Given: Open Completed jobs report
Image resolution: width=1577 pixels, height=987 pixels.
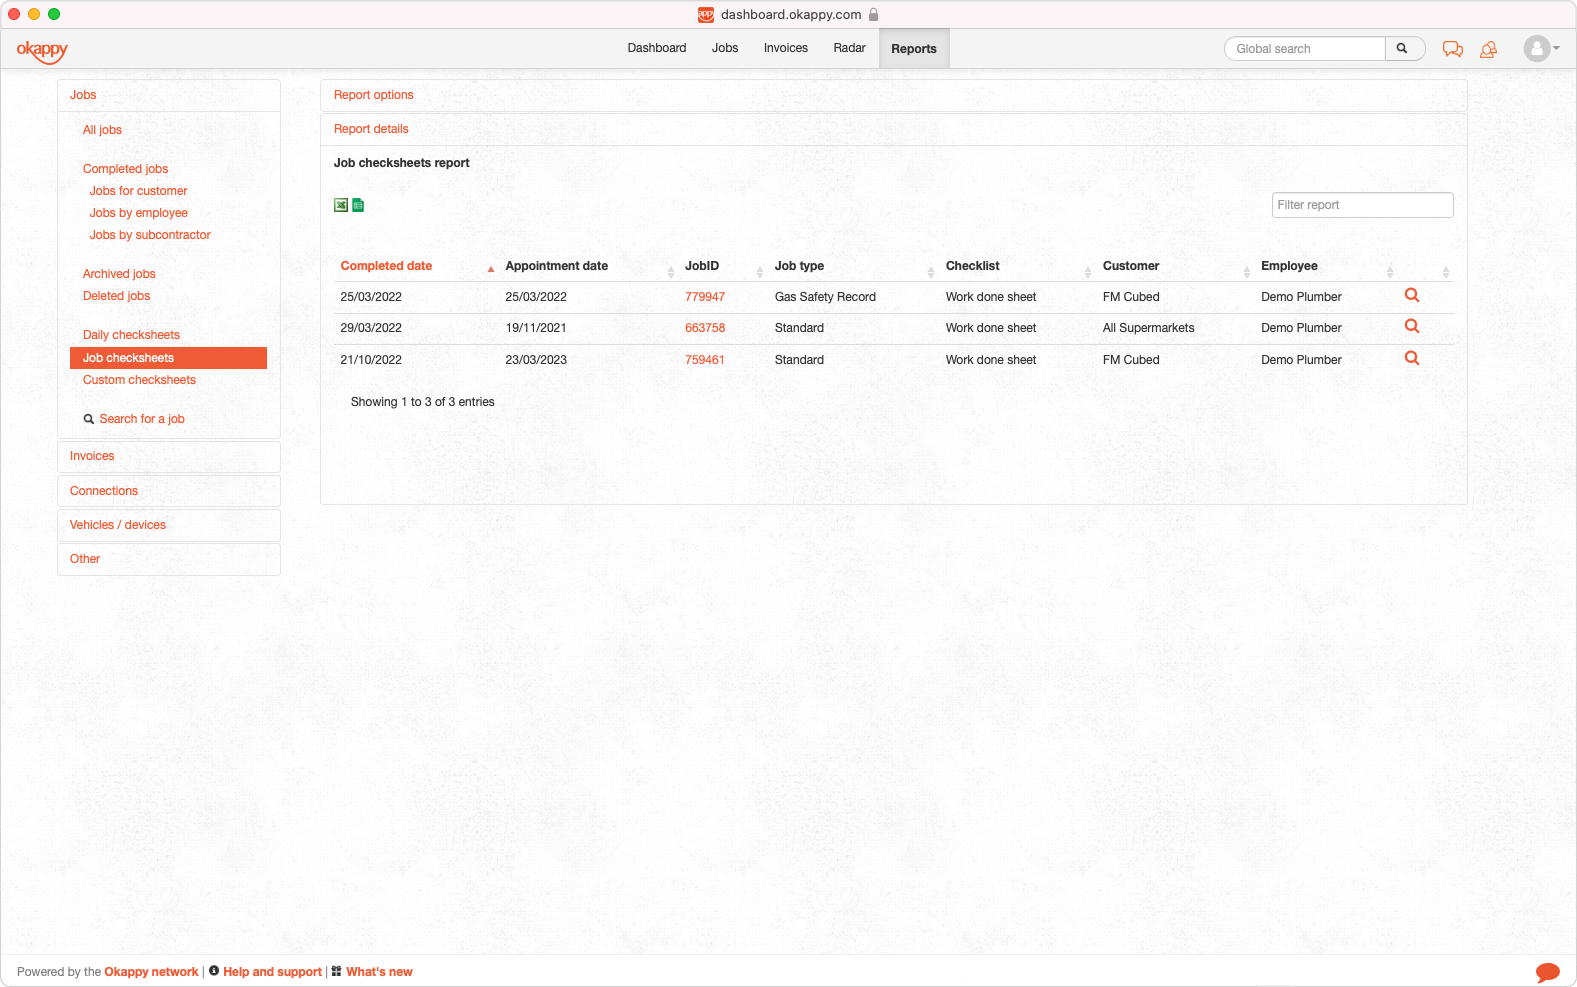Looking at the screenshot, I should 126,169.
